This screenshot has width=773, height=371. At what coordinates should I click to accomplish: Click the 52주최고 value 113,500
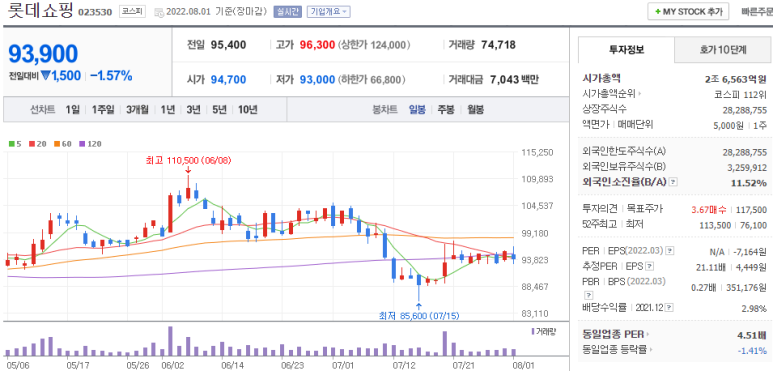point(715,225)
